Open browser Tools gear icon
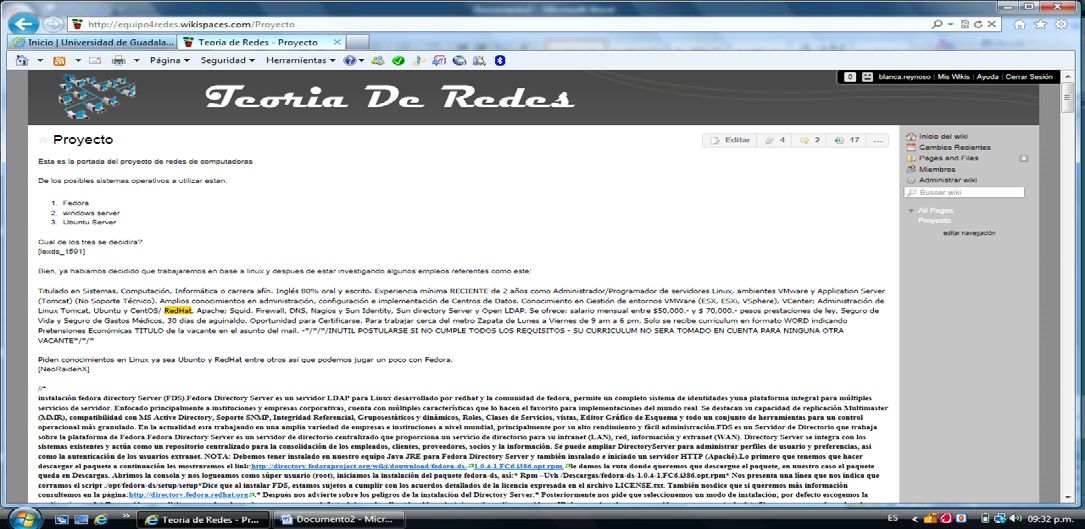Image resolution: width=1085 pixels, height=529 pixels. click(1061, 24)
